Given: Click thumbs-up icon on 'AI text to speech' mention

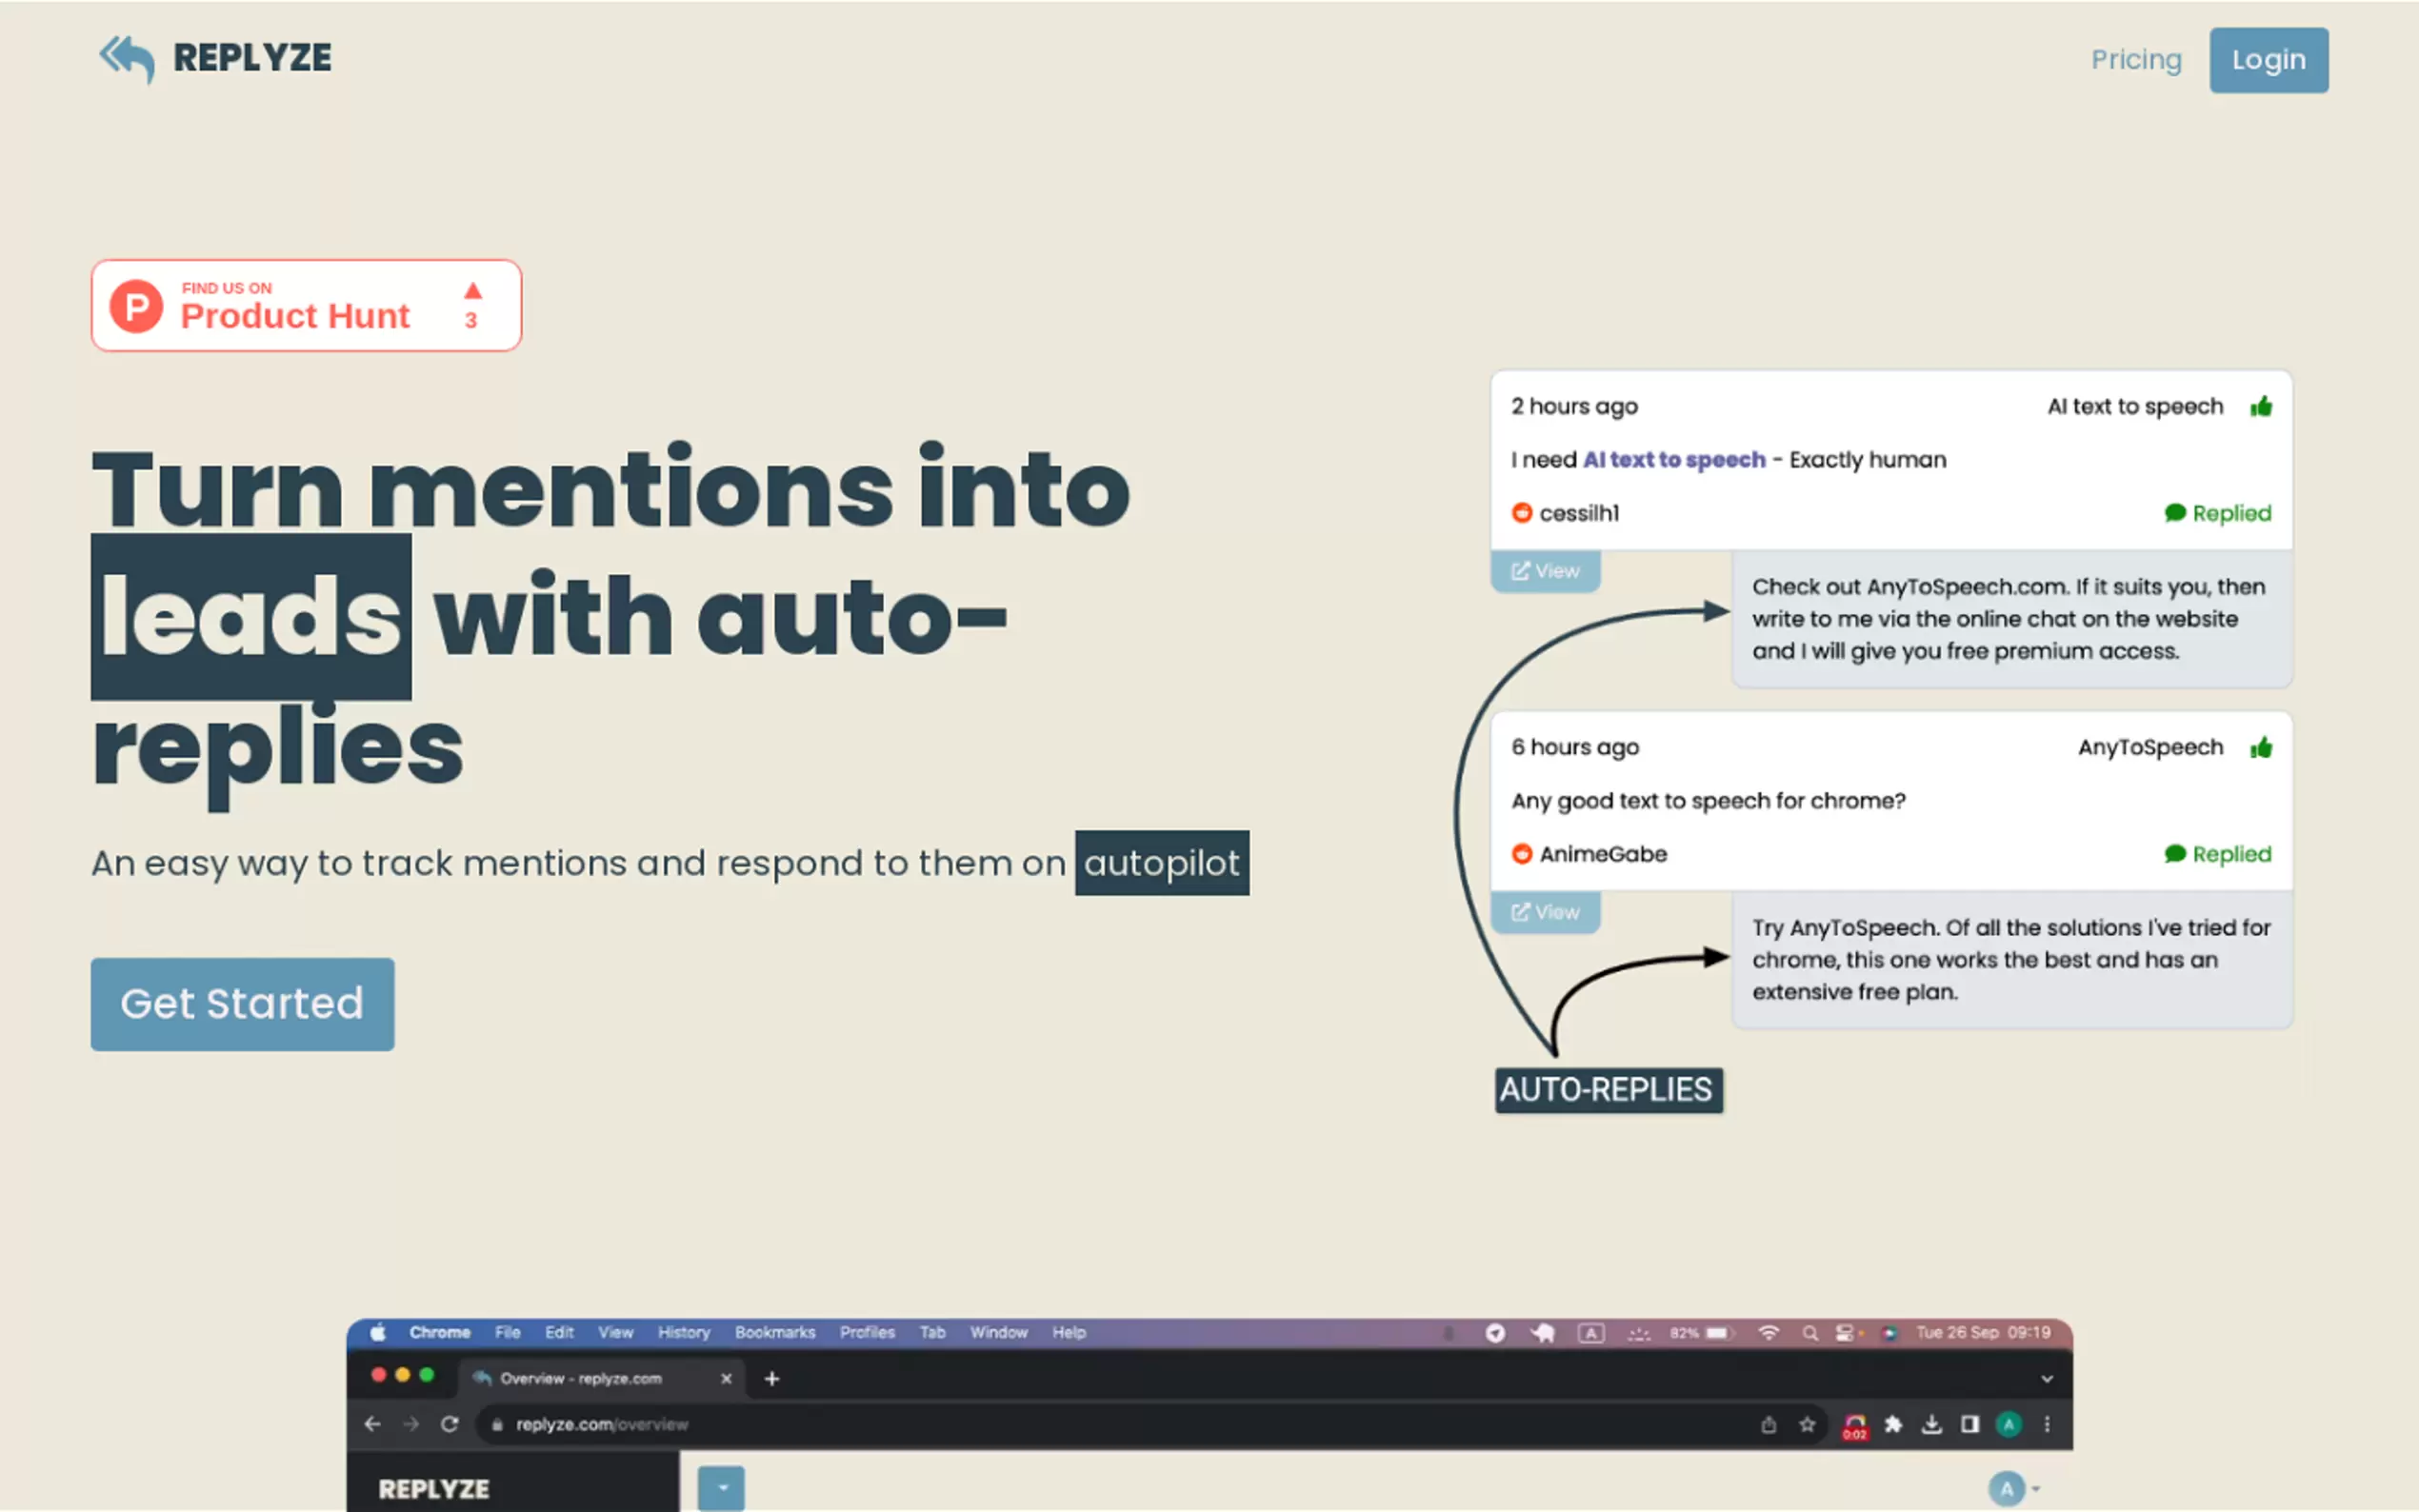Looking at the screenshot, I should pos(2261,406).
